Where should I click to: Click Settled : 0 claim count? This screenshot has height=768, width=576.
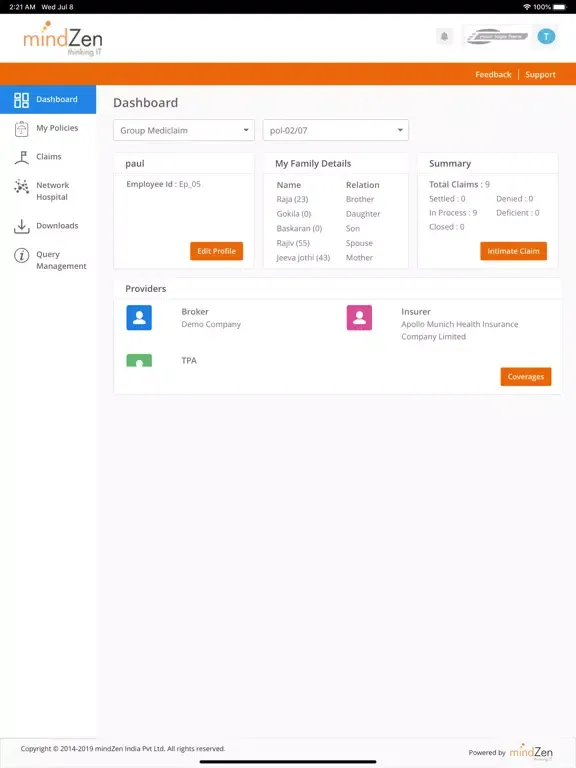point(447,199)
